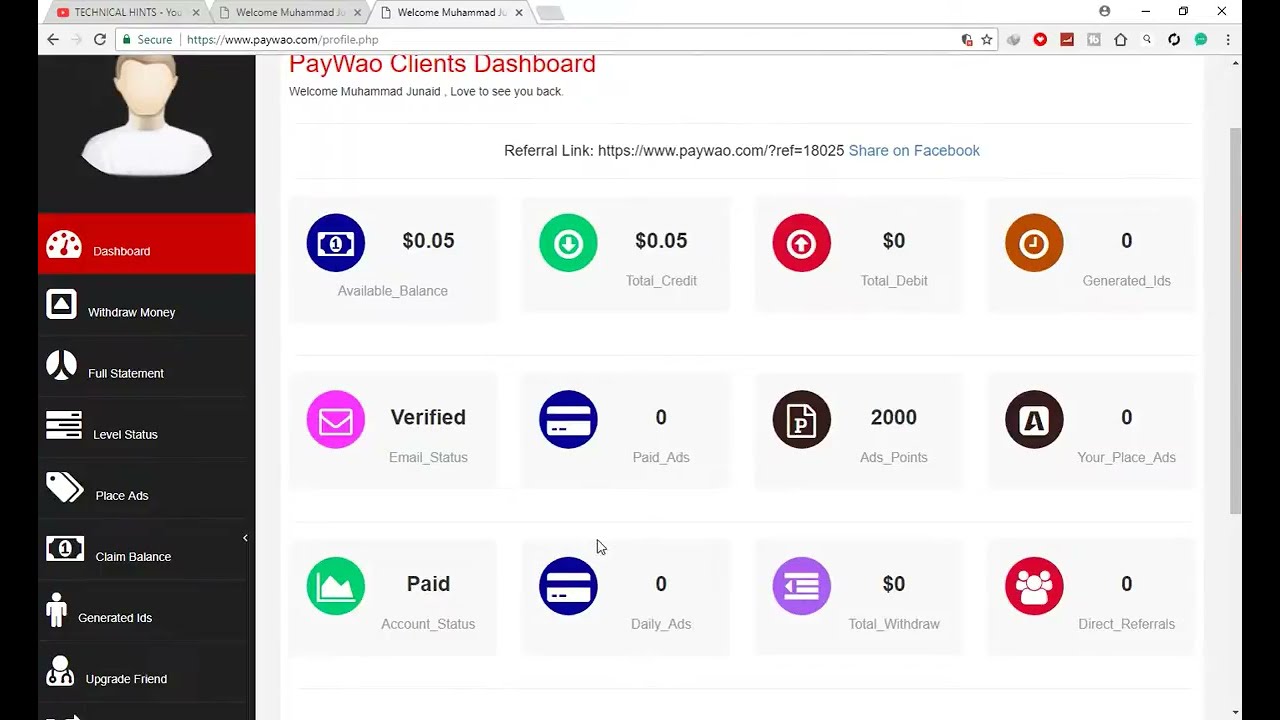Viewport: 1280px width, 720px height.
Task: Open Upgrade Friend menu item
Action: (x=147, y=671)
